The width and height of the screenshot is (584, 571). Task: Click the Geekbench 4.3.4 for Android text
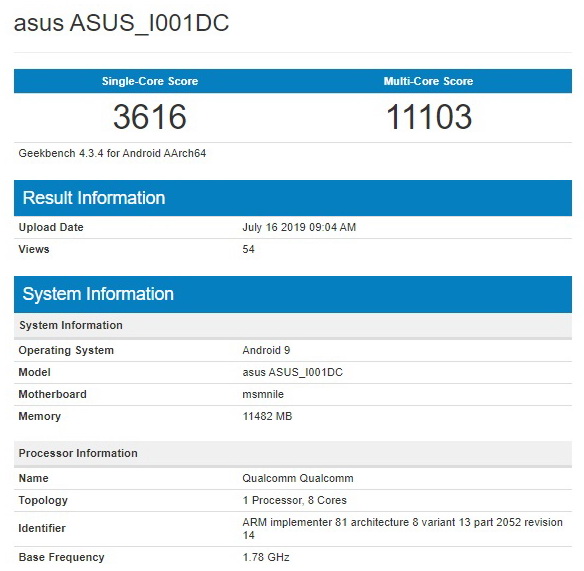(x=112, y=153)
